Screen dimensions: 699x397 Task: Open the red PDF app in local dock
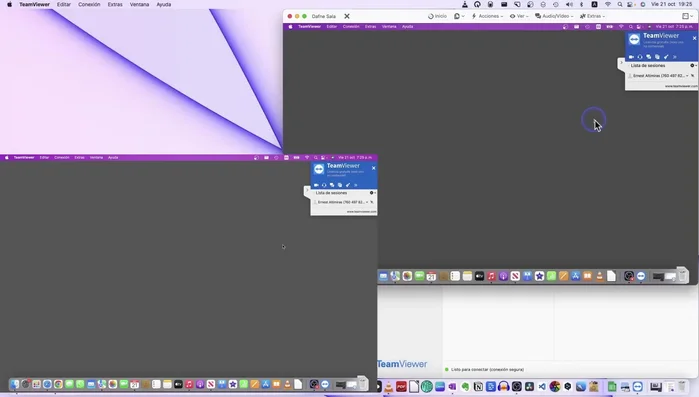point(401,387)
